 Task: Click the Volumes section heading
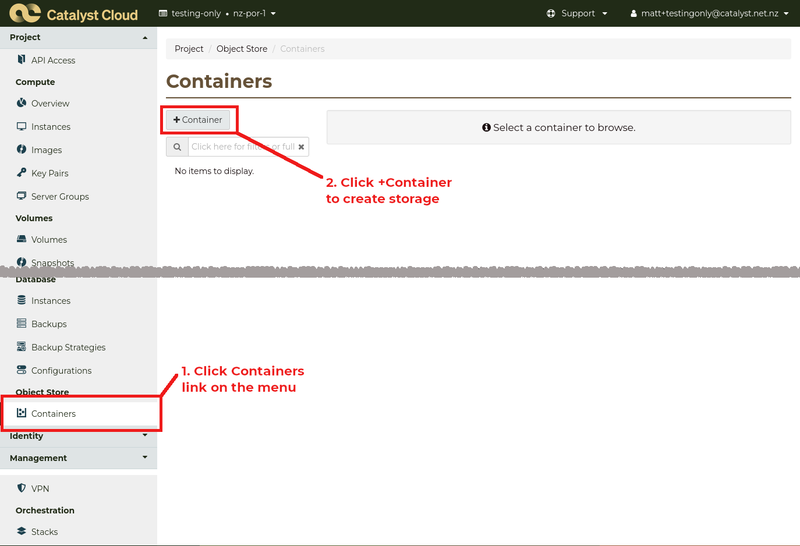34,218
